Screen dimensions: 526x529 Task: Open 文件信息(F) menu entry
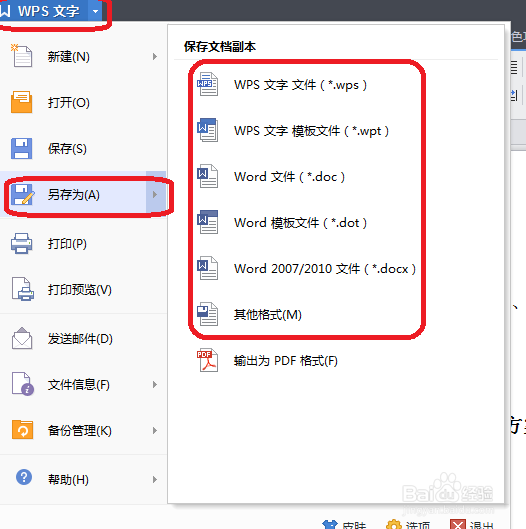(83, 384)
